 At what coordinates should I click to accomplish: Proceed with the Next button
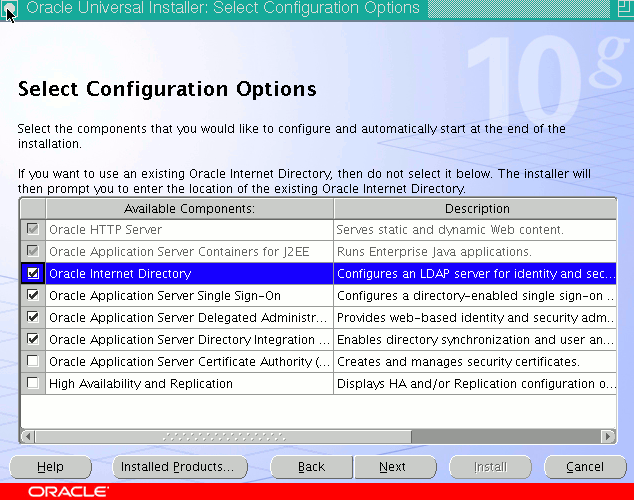point(395,467)
